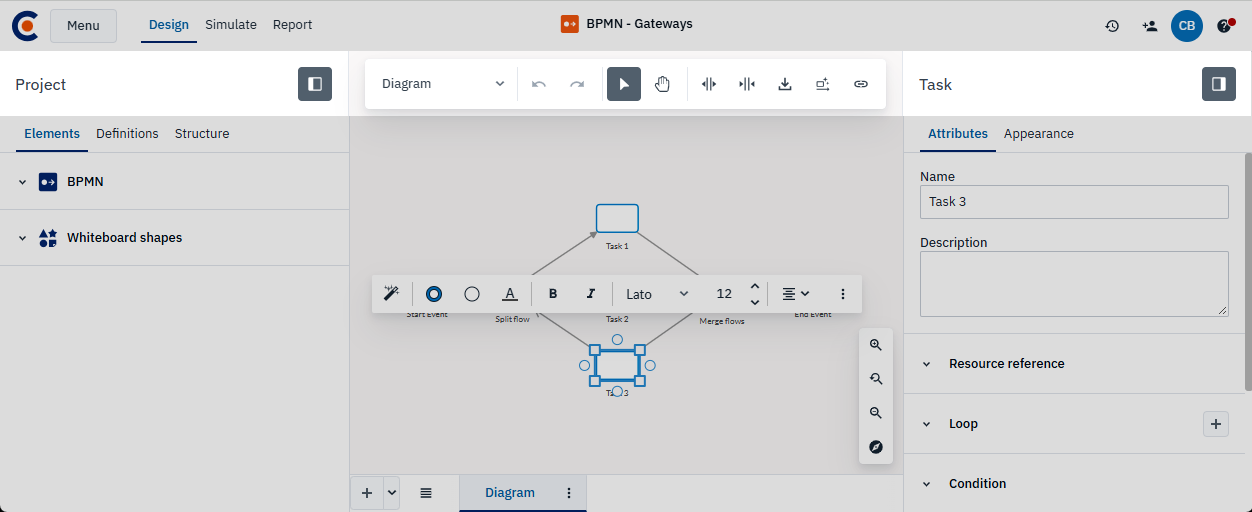Click the zoom in magnifier
The height and width of the screenshot is (512, 1252).
[x=876, y=345]
